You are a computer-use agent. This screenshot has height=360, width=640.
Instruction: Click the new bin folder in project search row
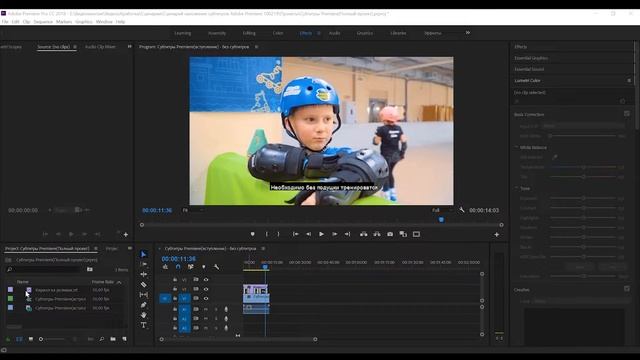pos(90,269)
